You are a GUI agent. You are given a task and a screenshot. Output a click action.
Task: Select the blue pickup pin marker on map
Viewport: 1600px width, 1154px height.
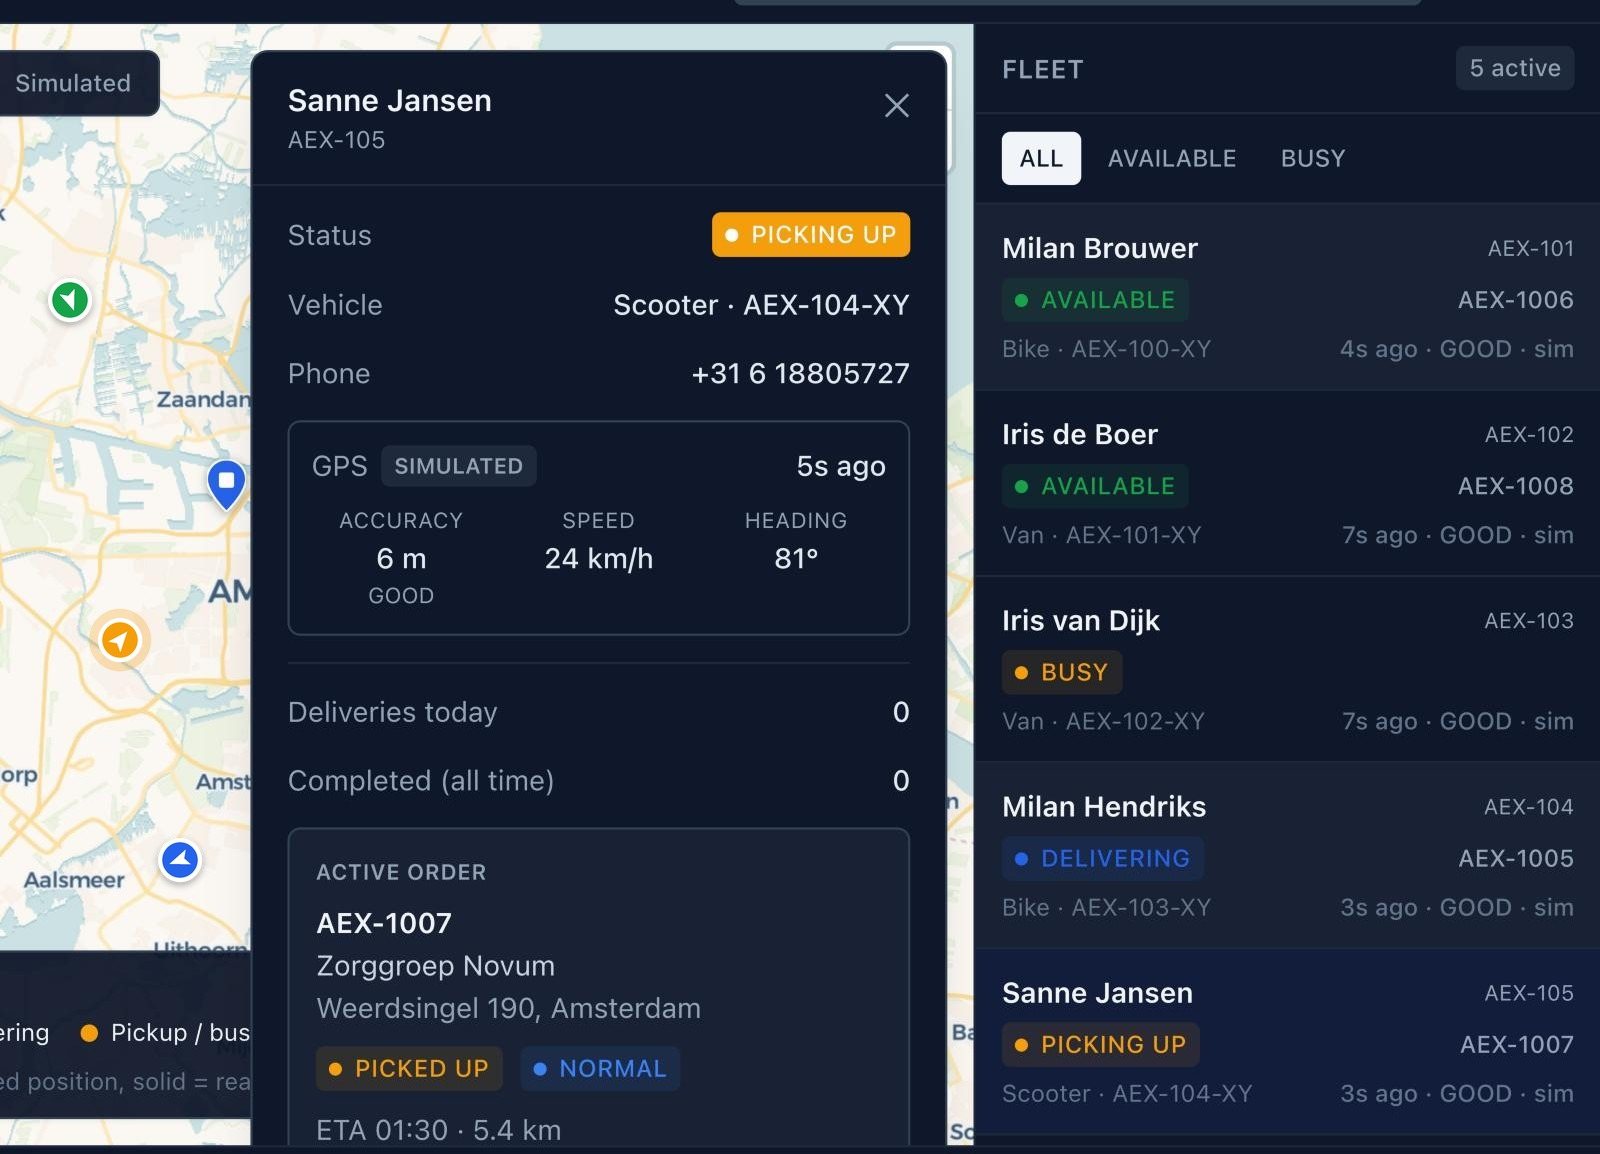point(227,484)
